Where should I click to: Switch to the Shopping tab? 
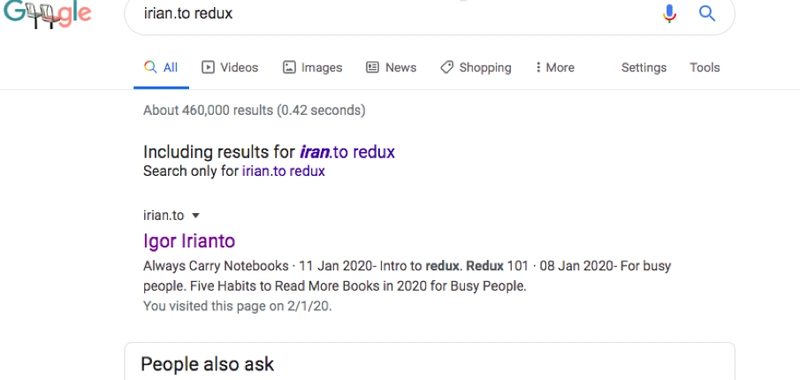476,67
